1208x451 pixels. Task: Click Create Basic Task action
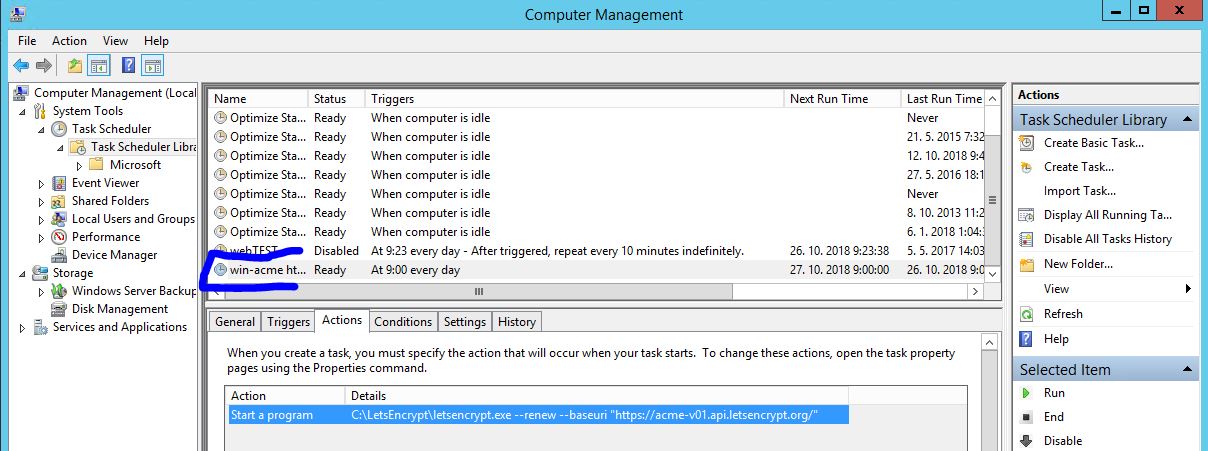click(x=1093, y=143)
